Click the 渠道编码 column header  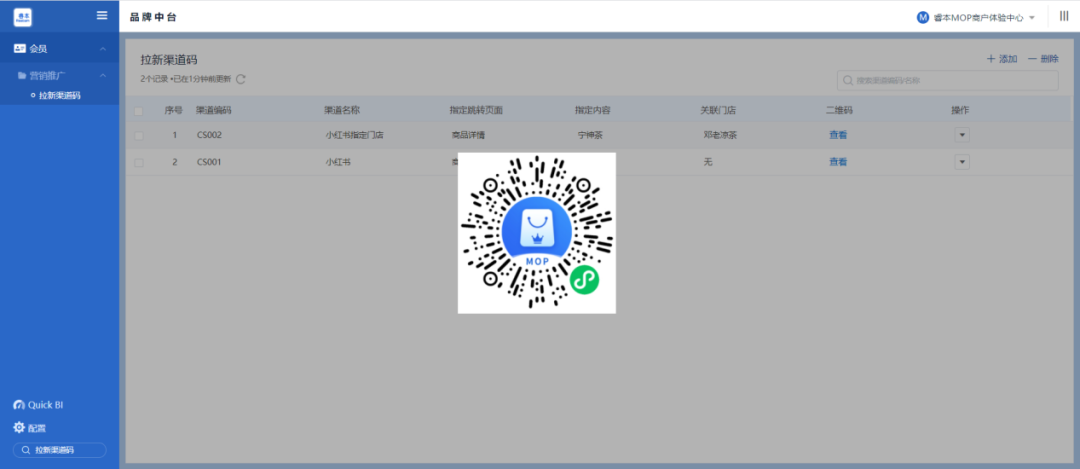pyautogui.click(x=214, y=110)
